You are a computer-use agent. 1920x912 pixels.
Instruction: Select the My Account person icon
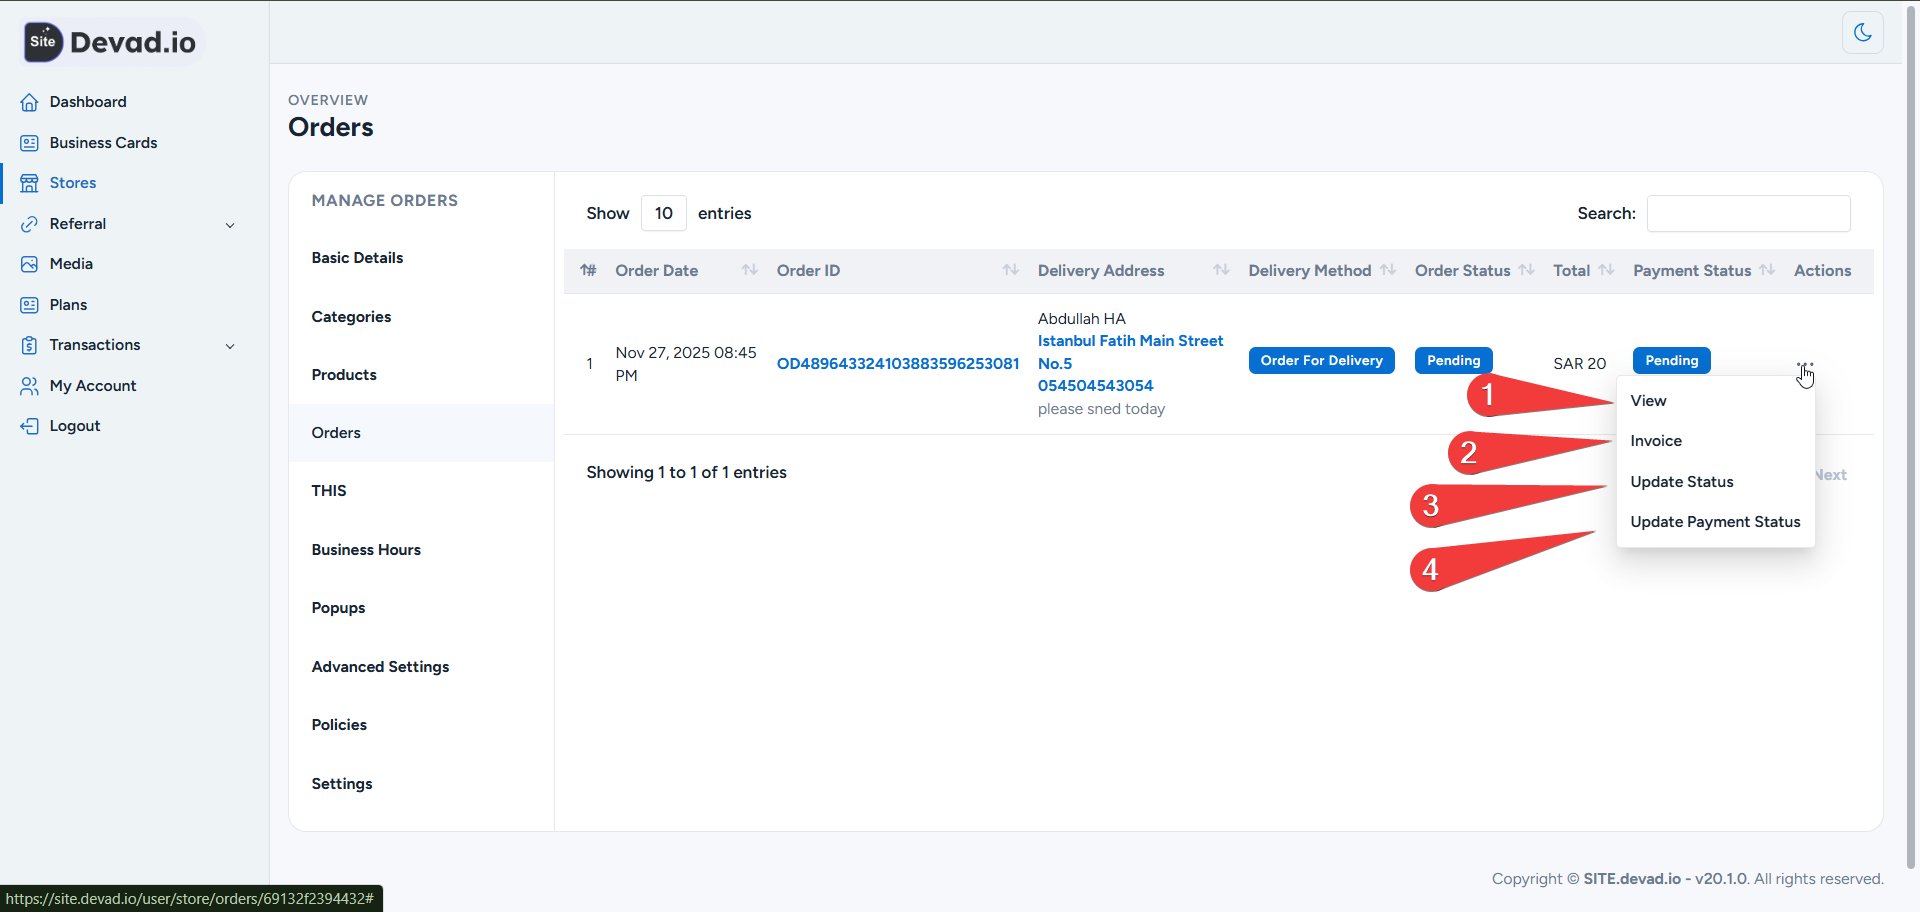[29, 385]
